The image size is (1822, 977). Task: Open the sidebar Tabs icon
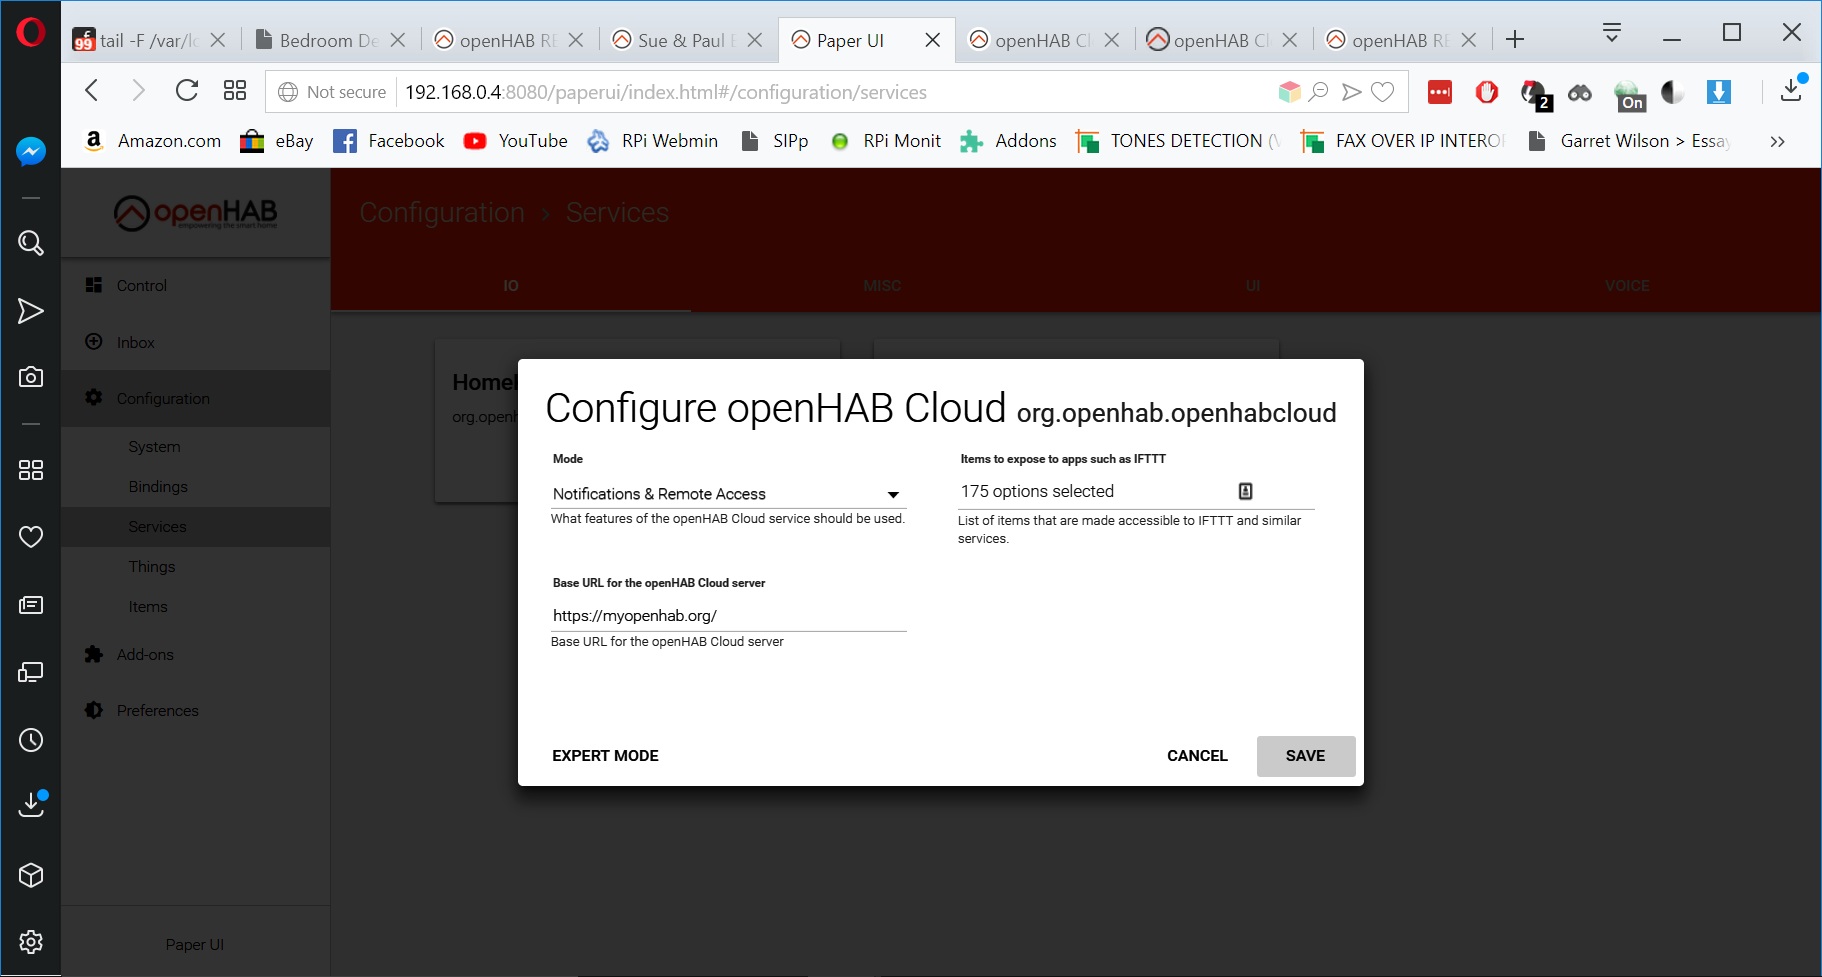[31, 672]
